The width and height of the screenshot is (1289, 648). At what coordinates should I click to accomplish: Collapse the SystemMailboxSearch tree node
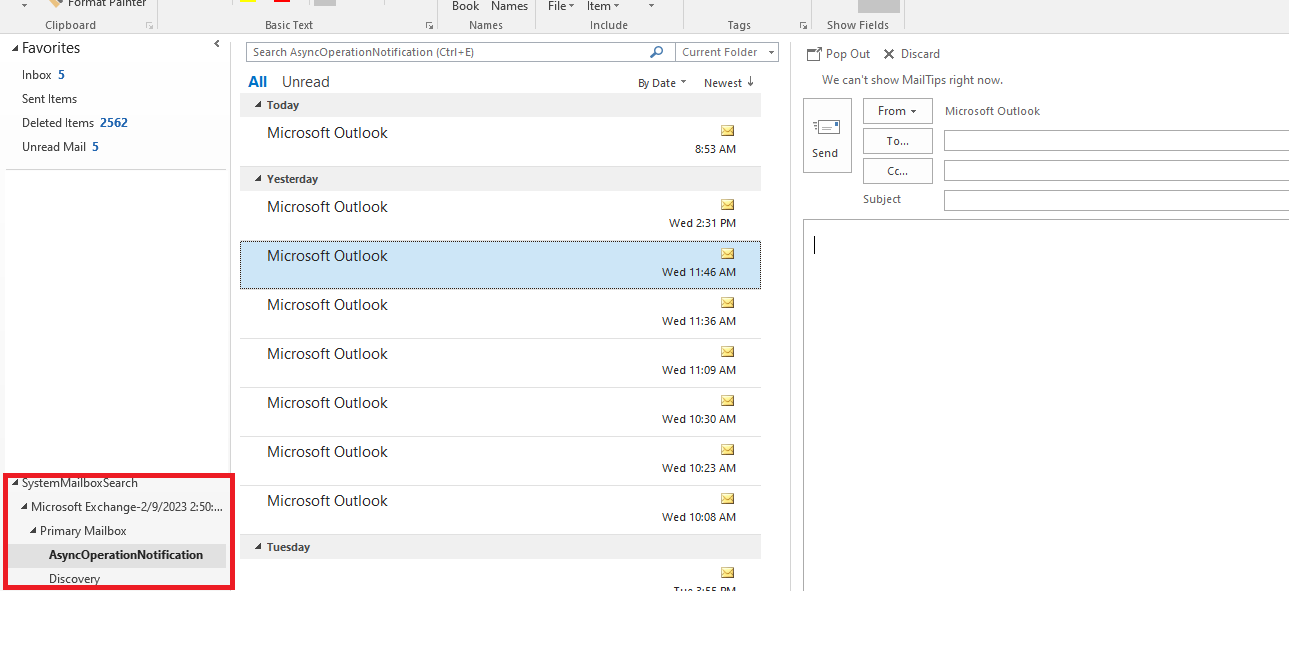(x=15, y=483)
